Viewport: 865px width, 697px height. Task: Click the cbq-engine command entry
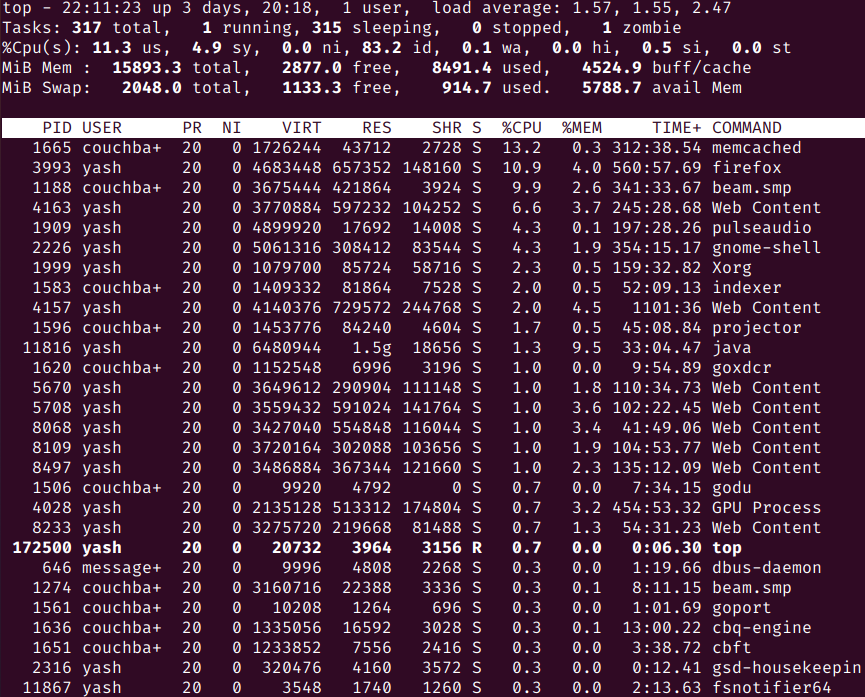click(761, 628)
